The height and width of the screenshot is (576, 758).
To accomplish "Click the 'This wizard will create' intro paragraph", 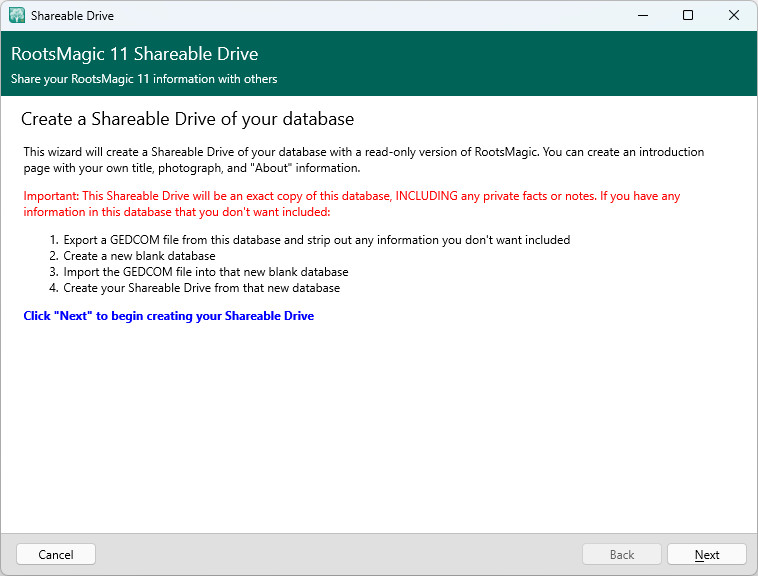I will pos(364,159).
